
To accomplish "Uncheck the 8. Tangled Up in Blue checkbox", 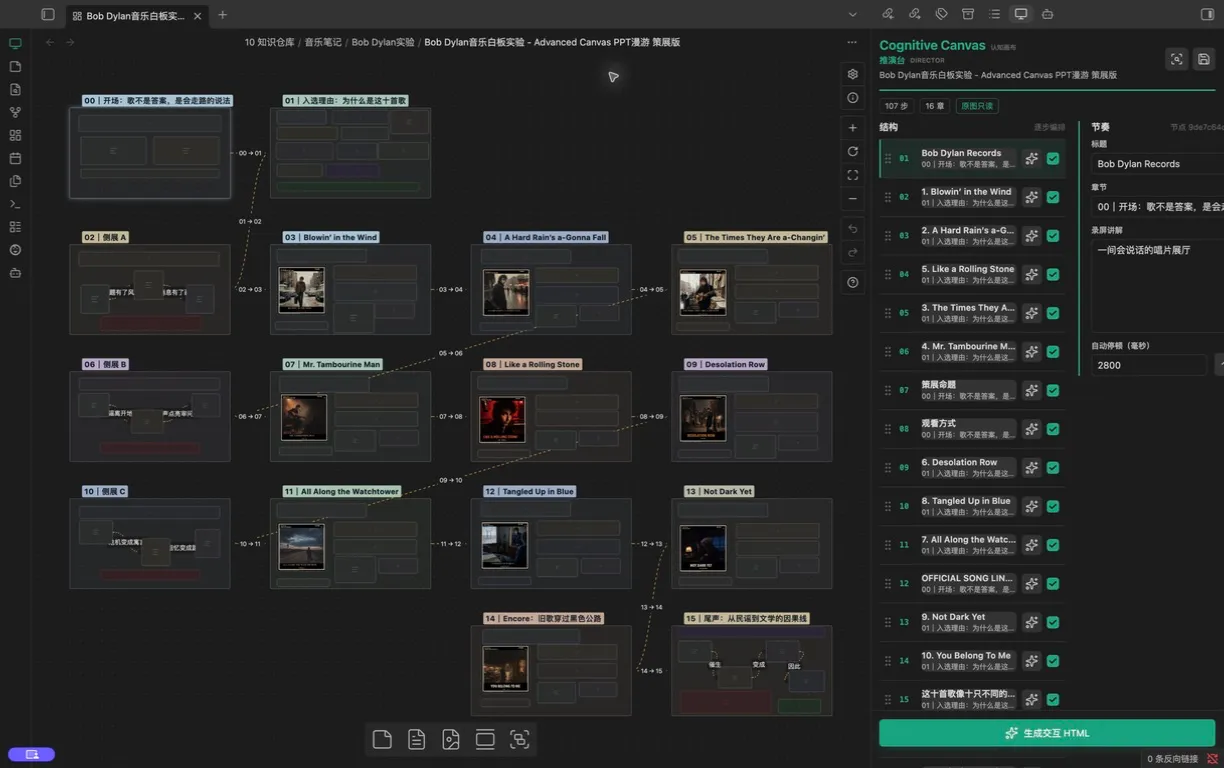I will (x=1053, y=506).
